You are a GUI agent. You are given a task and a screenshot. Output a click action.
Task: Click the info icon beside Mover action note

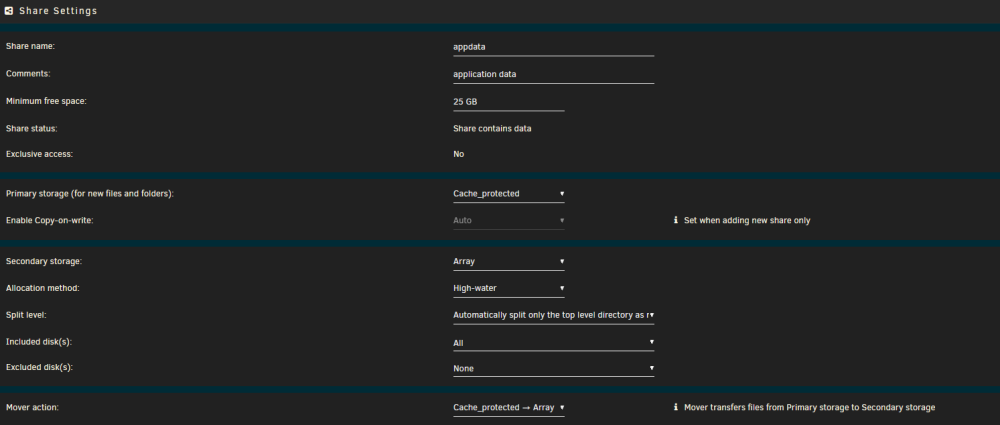[675, 407]
